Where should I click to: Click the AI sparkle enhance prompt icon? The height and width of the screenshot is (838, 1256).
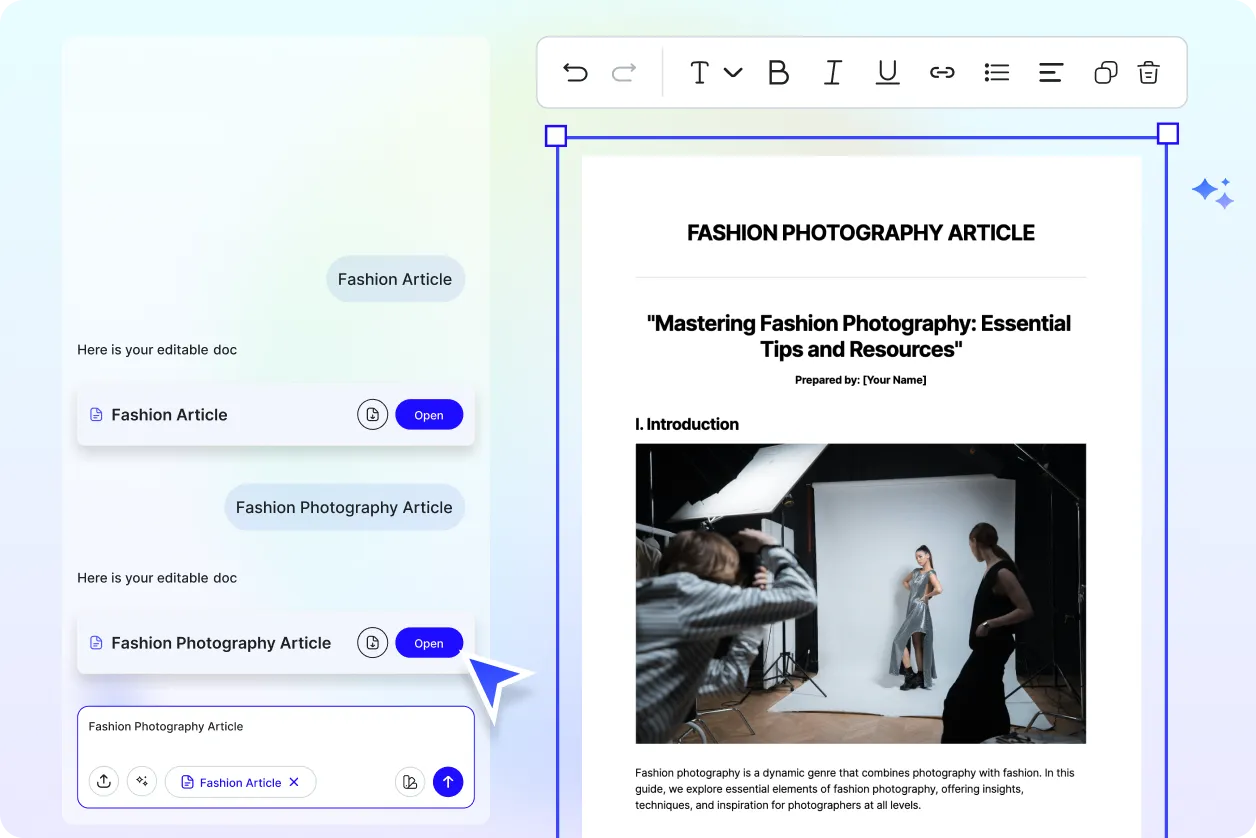(x=142, y=782)
